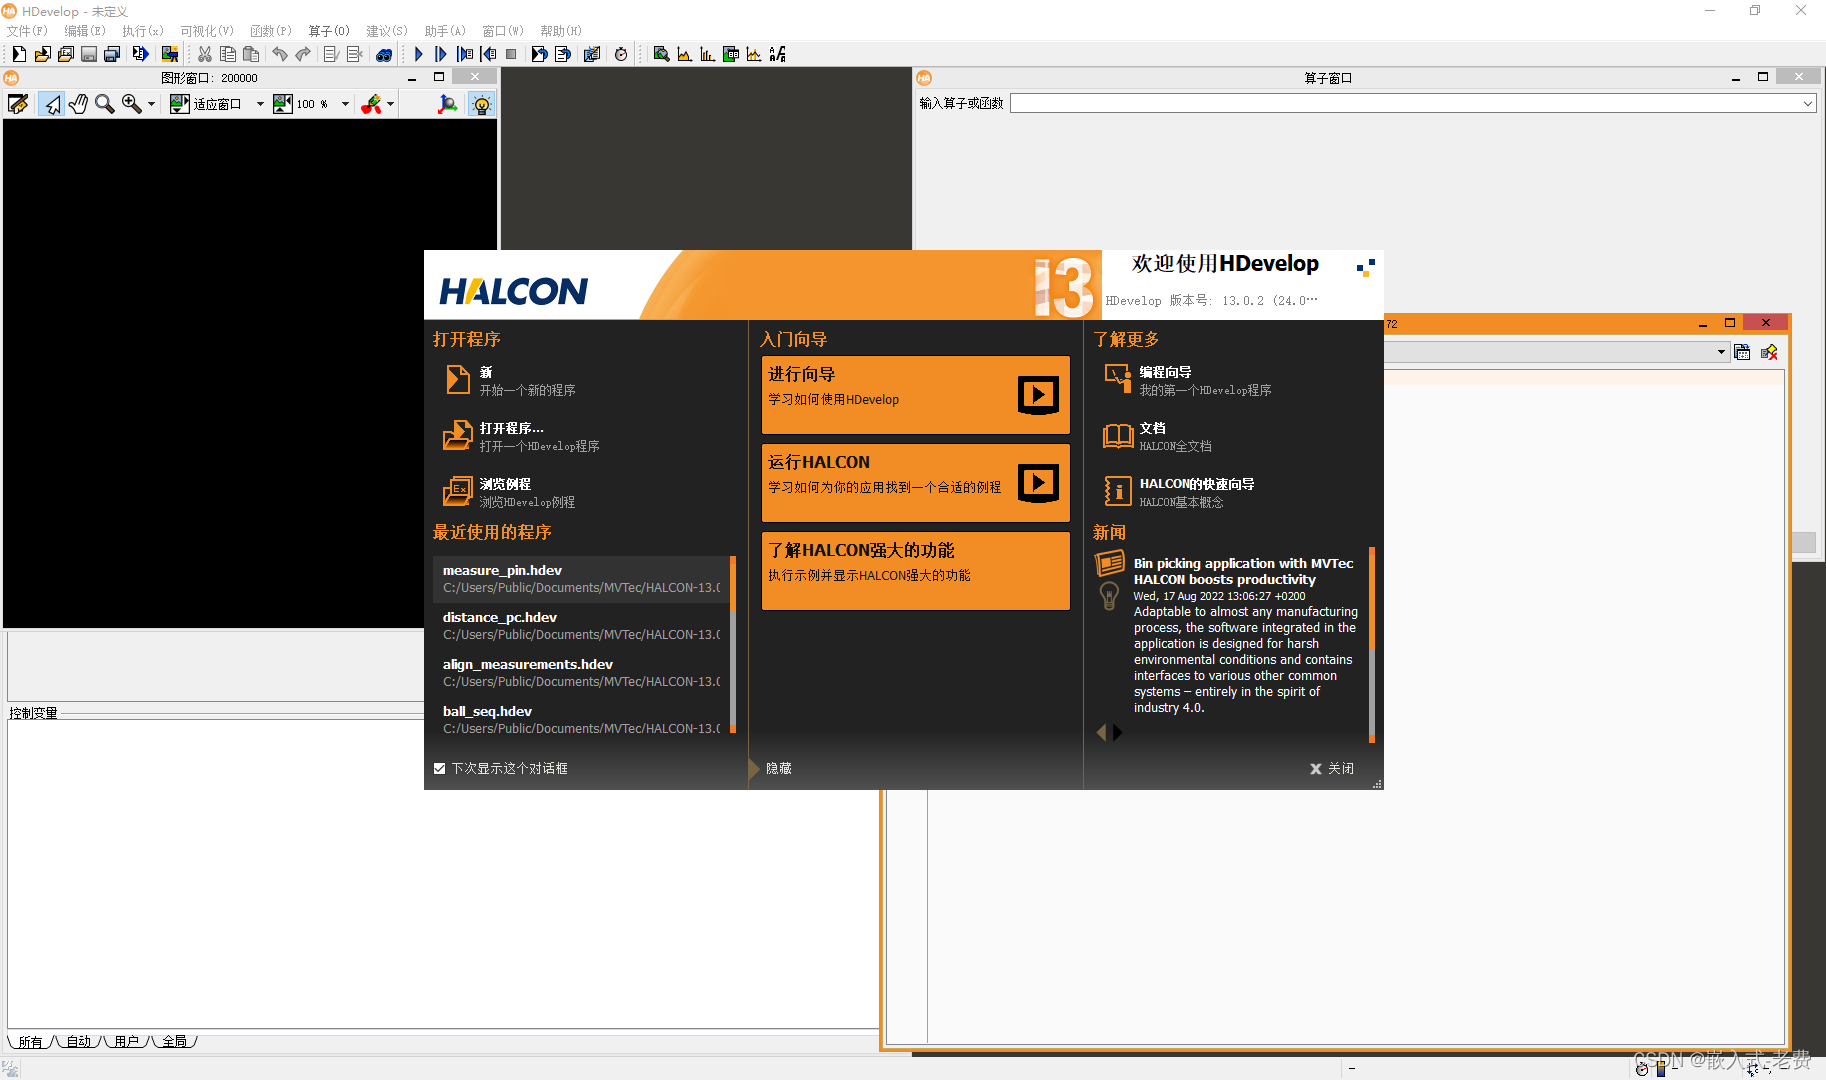Expand the operator input combo box
Image resolution: width=1826 pixels, height=1080 pixels.
(x=1806, y=103)
